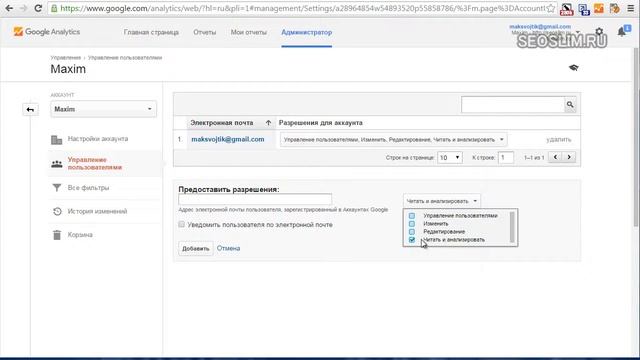Click the graduation cap help icon
640x360 pixels.
tap(573, 67)
